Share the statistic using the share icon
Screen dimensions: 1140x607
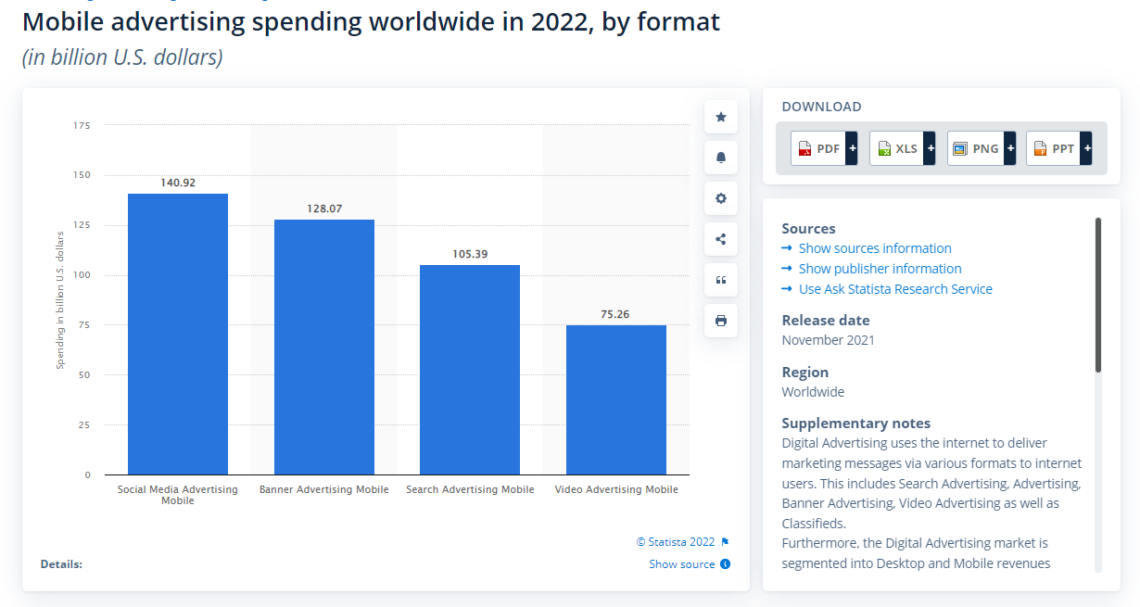720,238
